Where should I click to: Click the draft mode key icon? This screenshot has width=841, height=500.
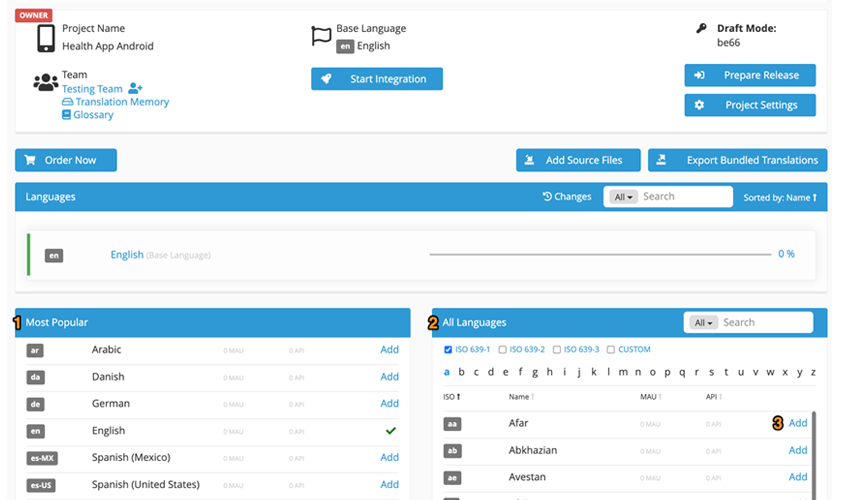click(x=701, y=29)
